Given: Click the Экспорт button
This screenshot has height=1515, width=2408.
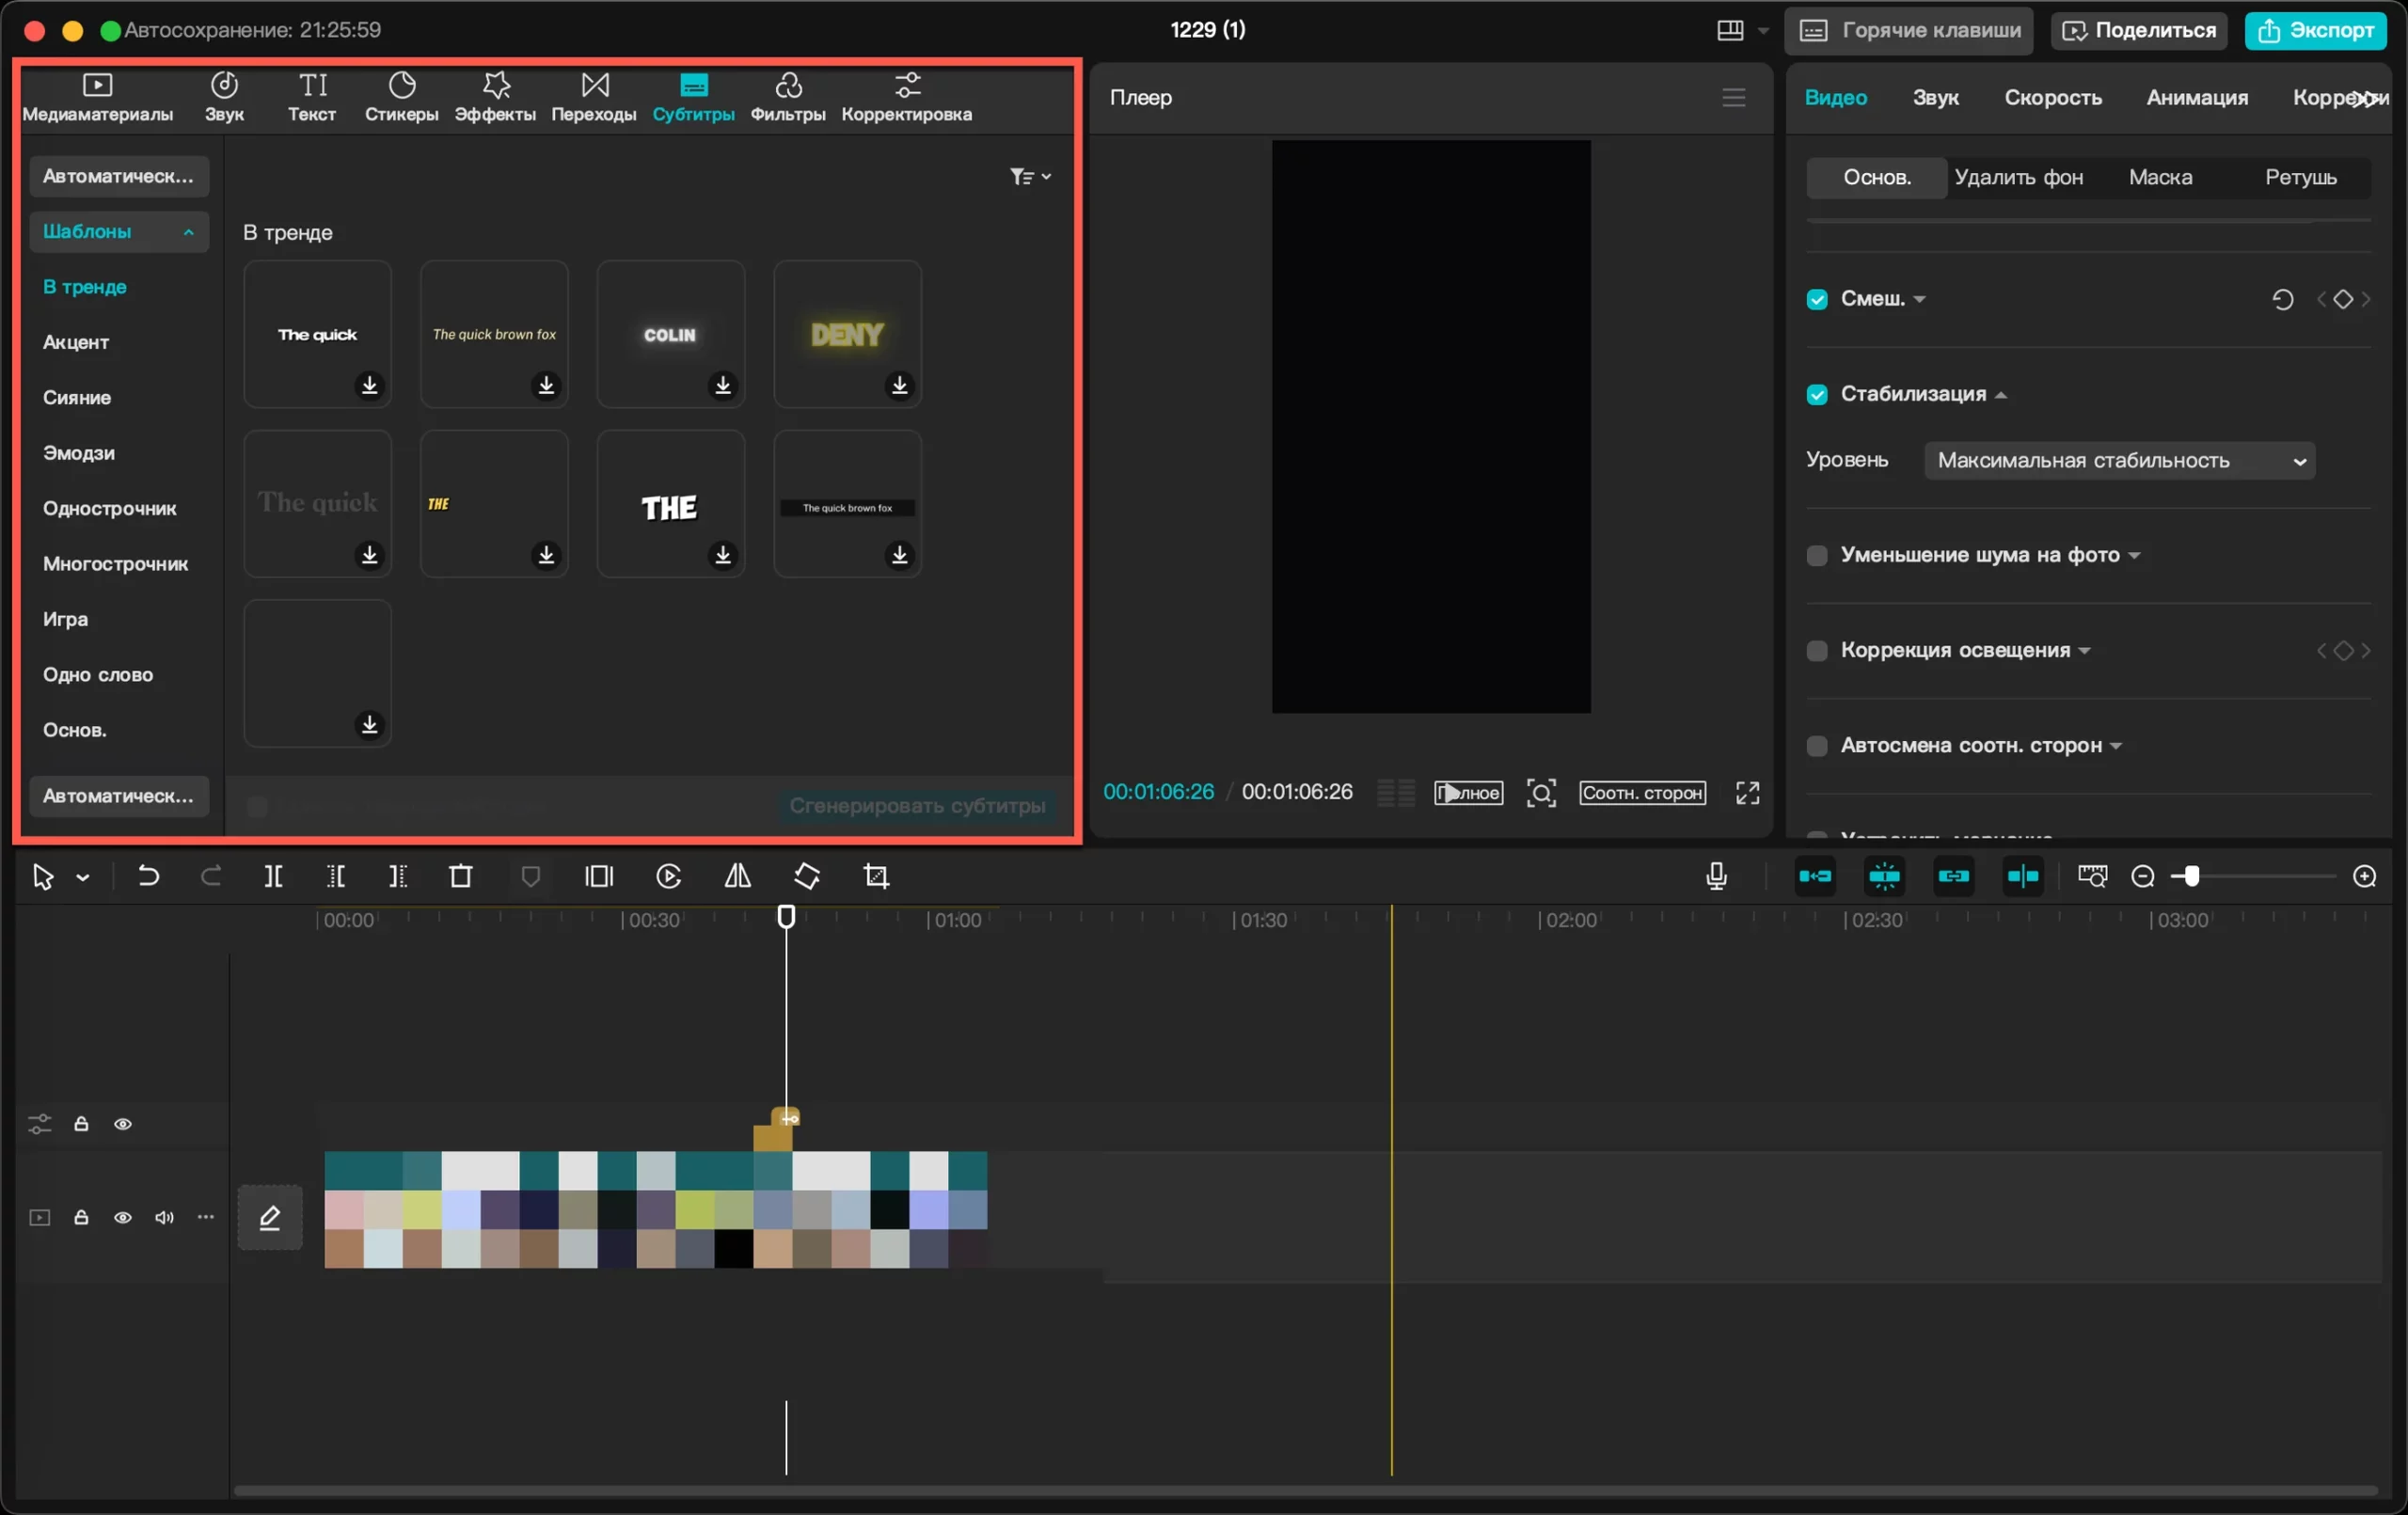Looking at the screenshot, I should pyautogui.click(x=2316, y=30).
